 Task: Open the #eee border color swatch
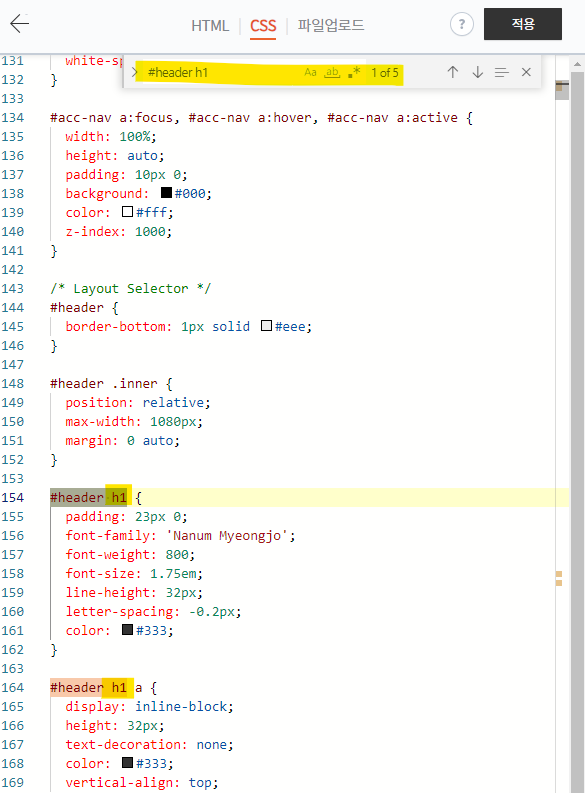coord(266,326)
